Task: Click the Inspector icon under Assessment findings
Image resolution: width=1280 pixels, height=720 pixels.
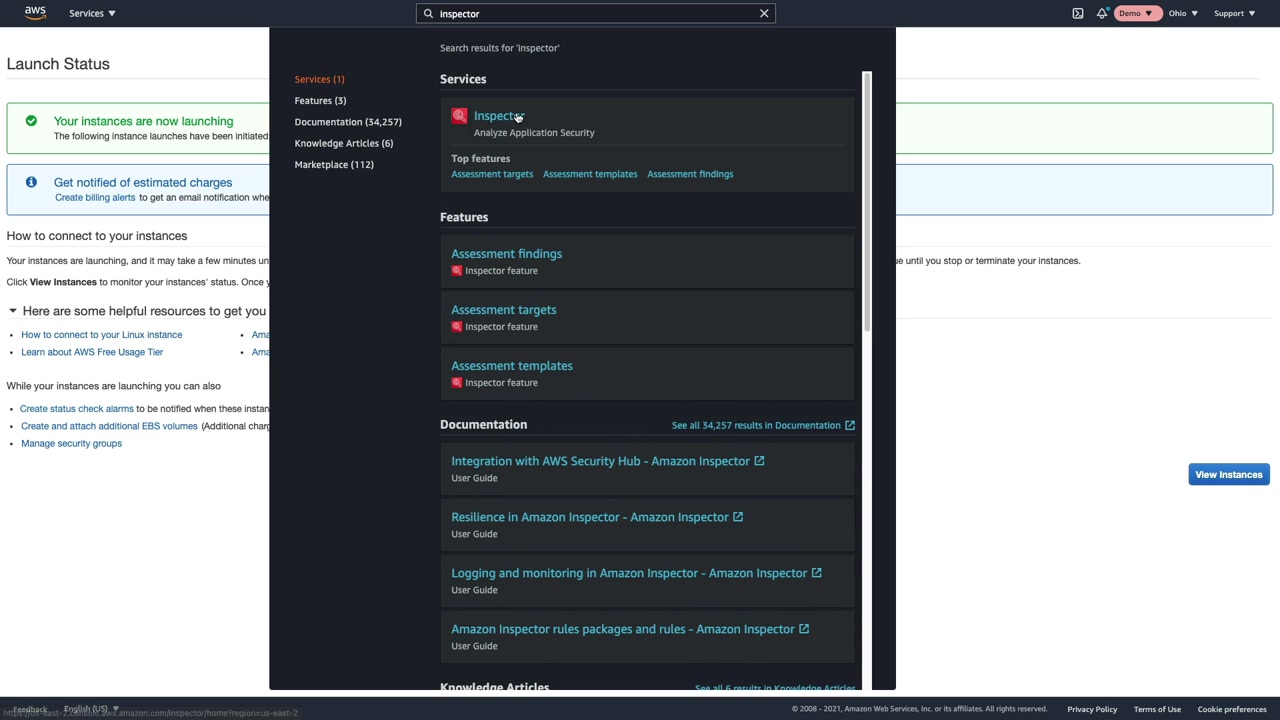Action: [x=457, y=271]
